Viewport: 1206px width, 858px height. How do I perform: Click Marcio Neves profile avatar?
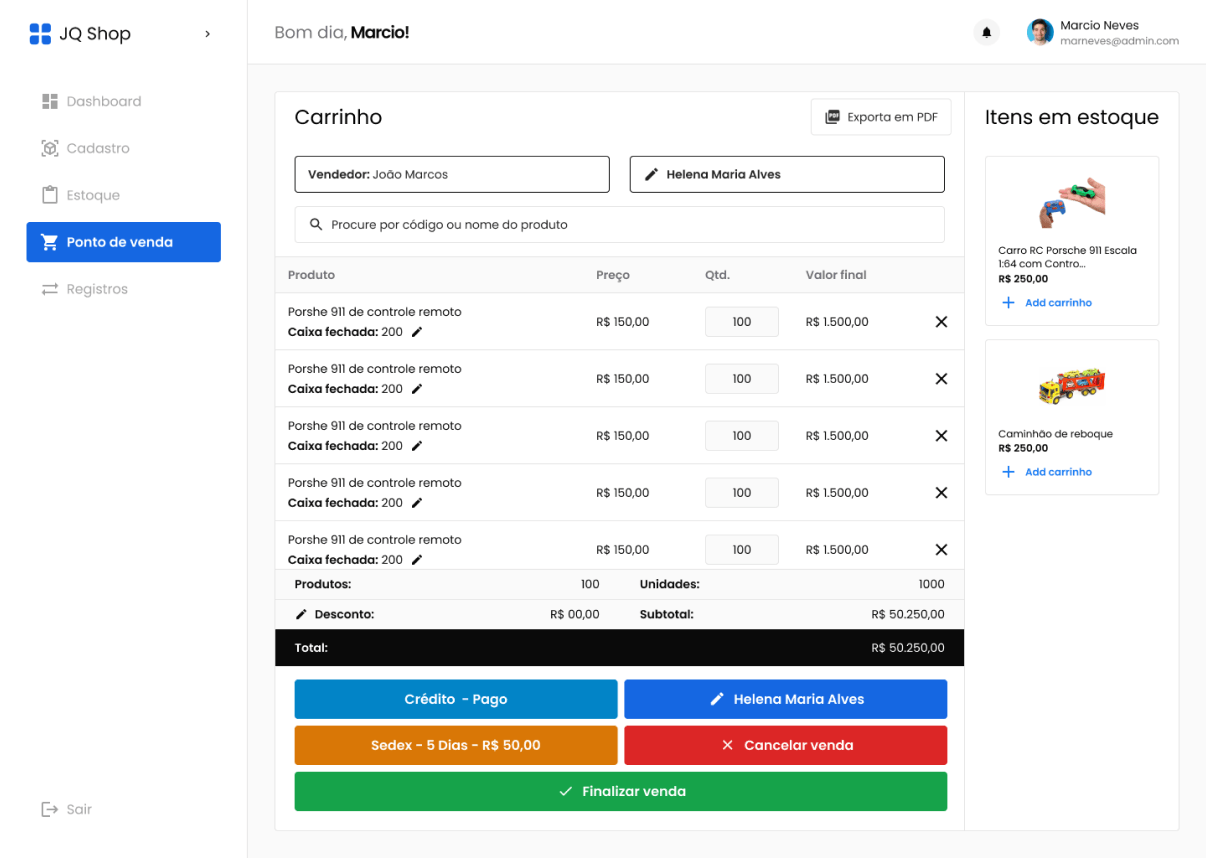pyautogui.click(x=1040, y=33)
